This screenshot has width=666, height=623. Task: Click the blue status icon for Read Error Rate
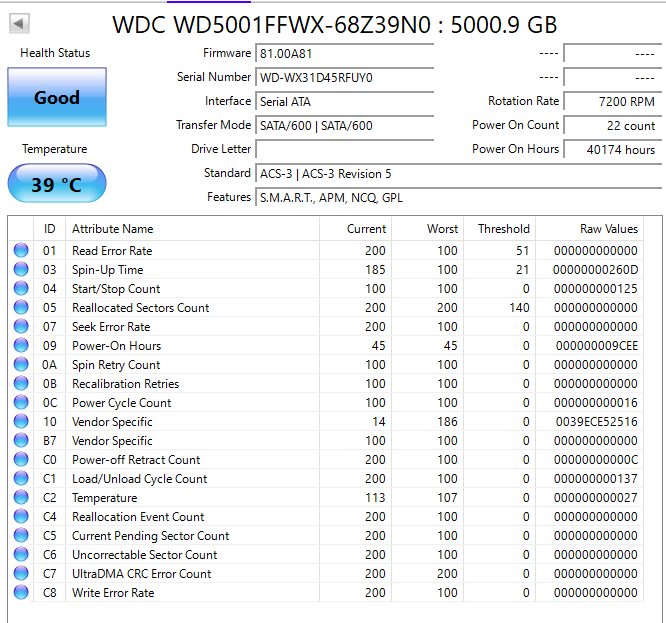click(21, 251)
